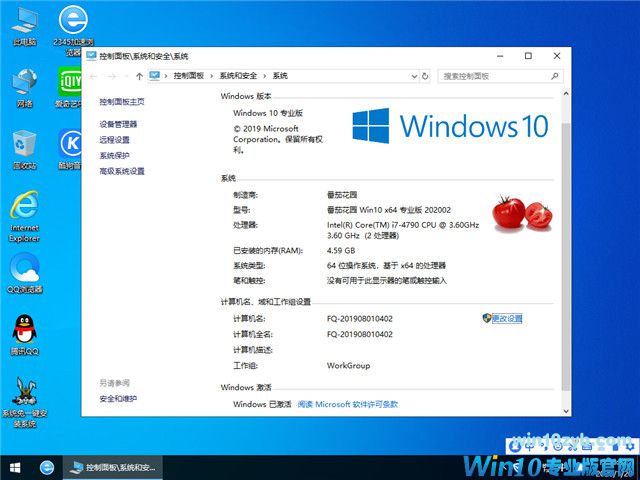640x480 pixels.
Task: Click the window title bar system icon
Action: (x=91, y=56)
